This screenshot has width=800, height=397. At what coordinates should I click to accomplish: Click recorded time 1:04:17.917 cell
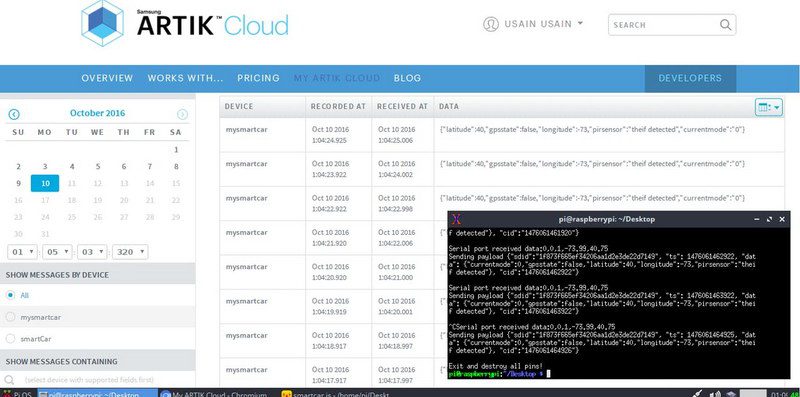[330, 381]
